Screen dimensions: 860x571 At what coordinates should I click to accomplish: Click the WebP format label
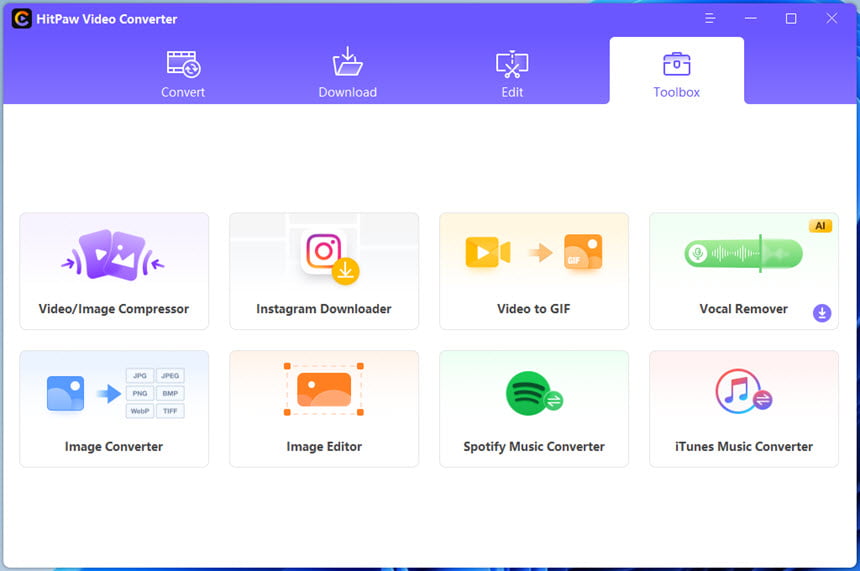[x=140, y=411]
